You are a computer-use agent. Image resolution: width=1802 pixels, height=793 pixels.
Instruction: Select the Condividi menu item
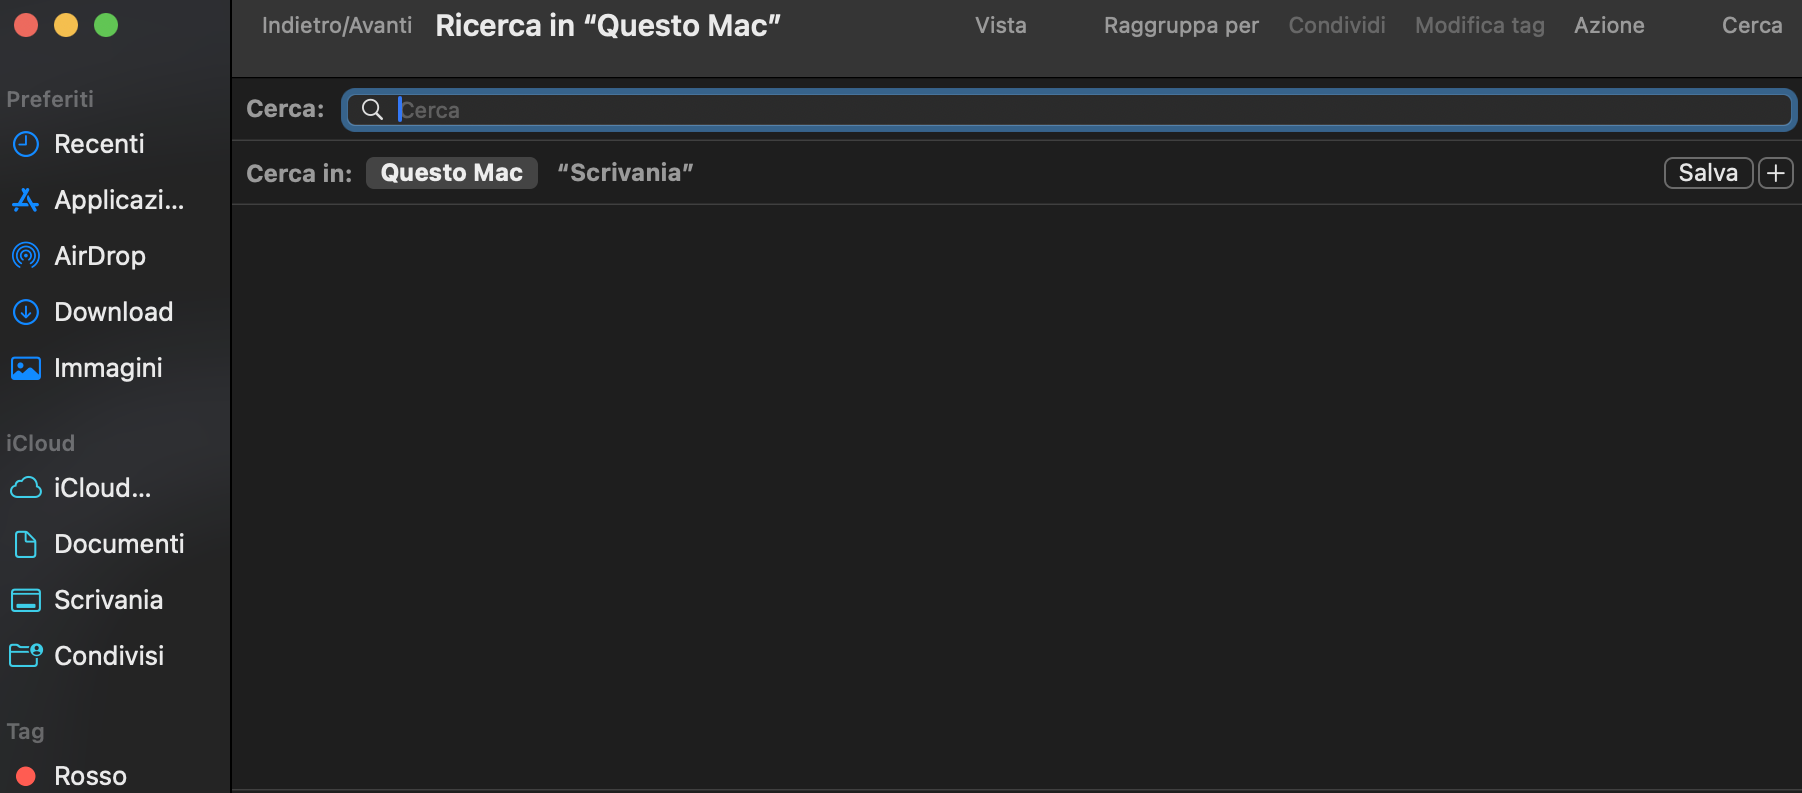1336,25
